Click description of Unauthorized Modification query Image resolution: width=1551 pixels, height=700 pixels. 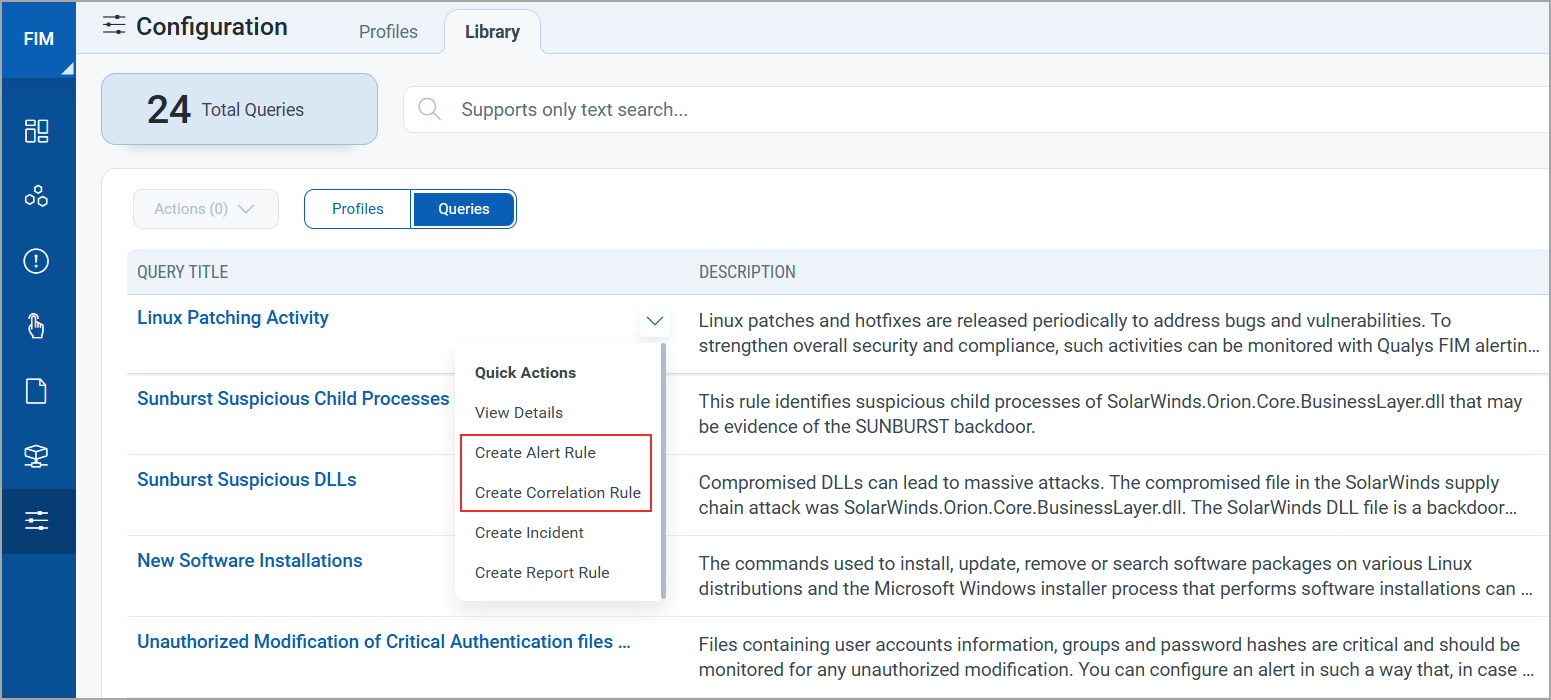coord(1116,658)
